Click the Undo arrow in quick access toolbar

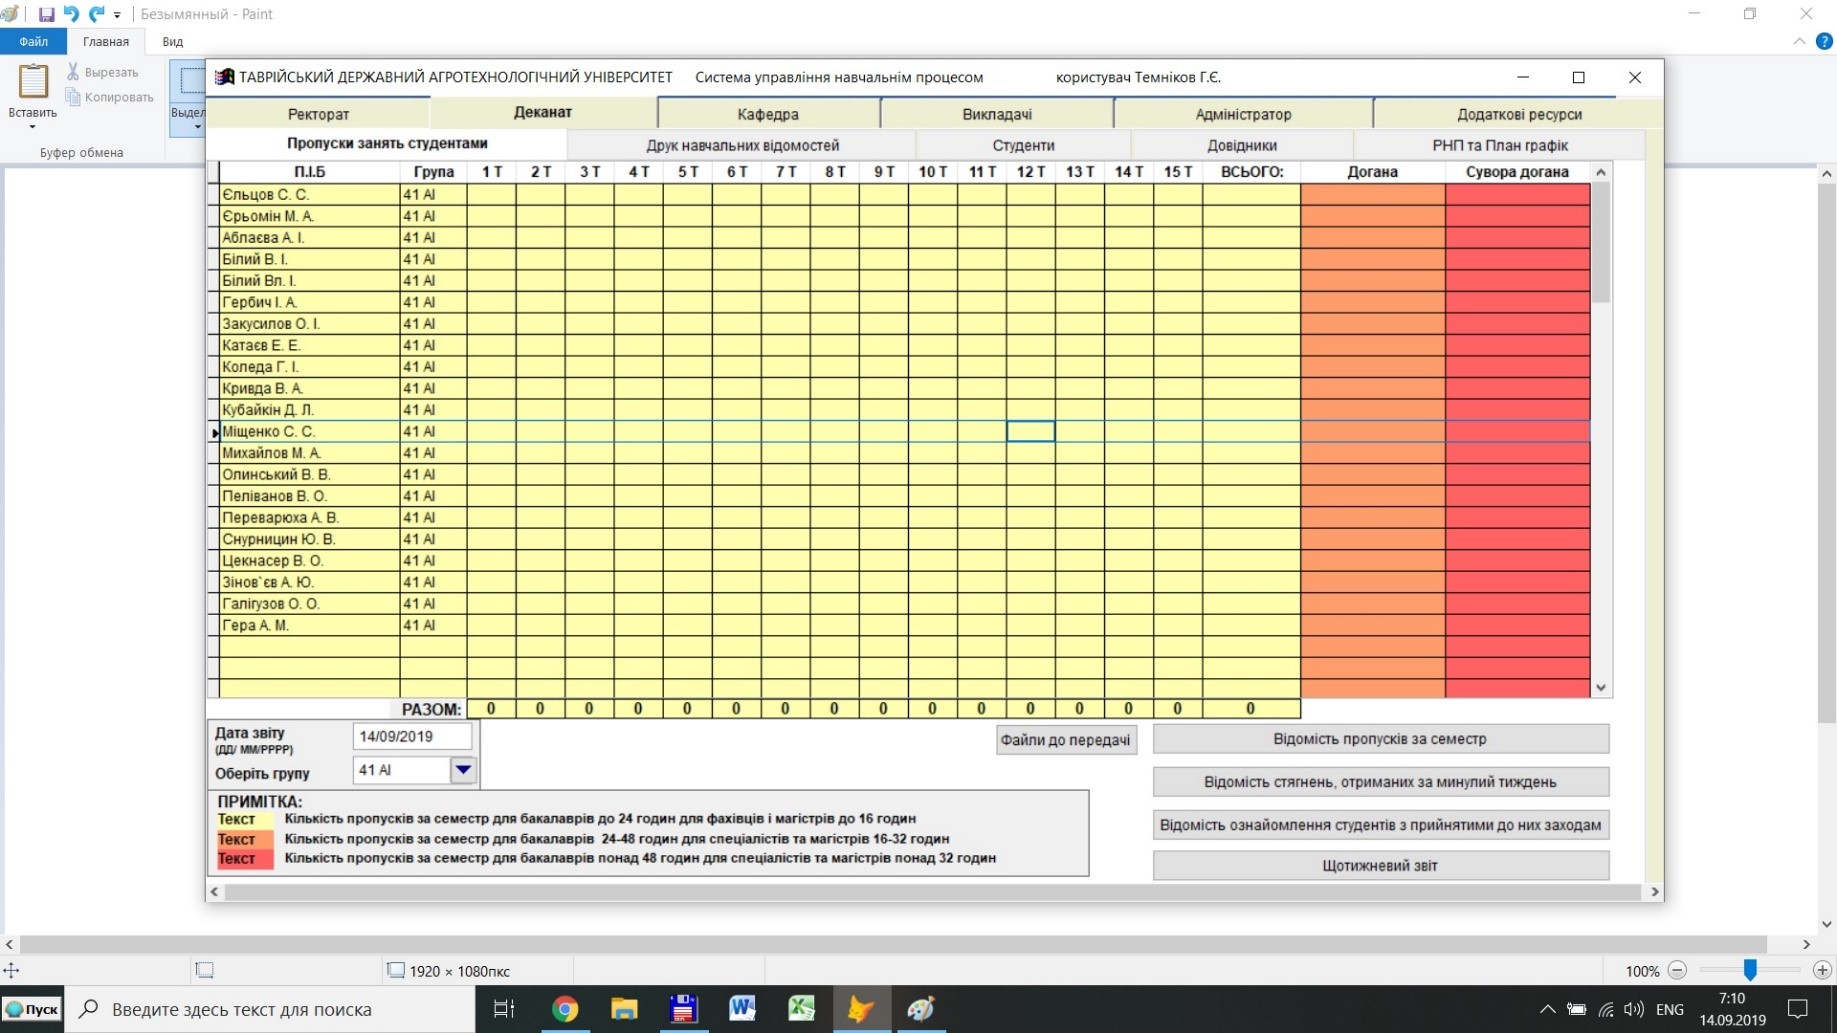71,14
